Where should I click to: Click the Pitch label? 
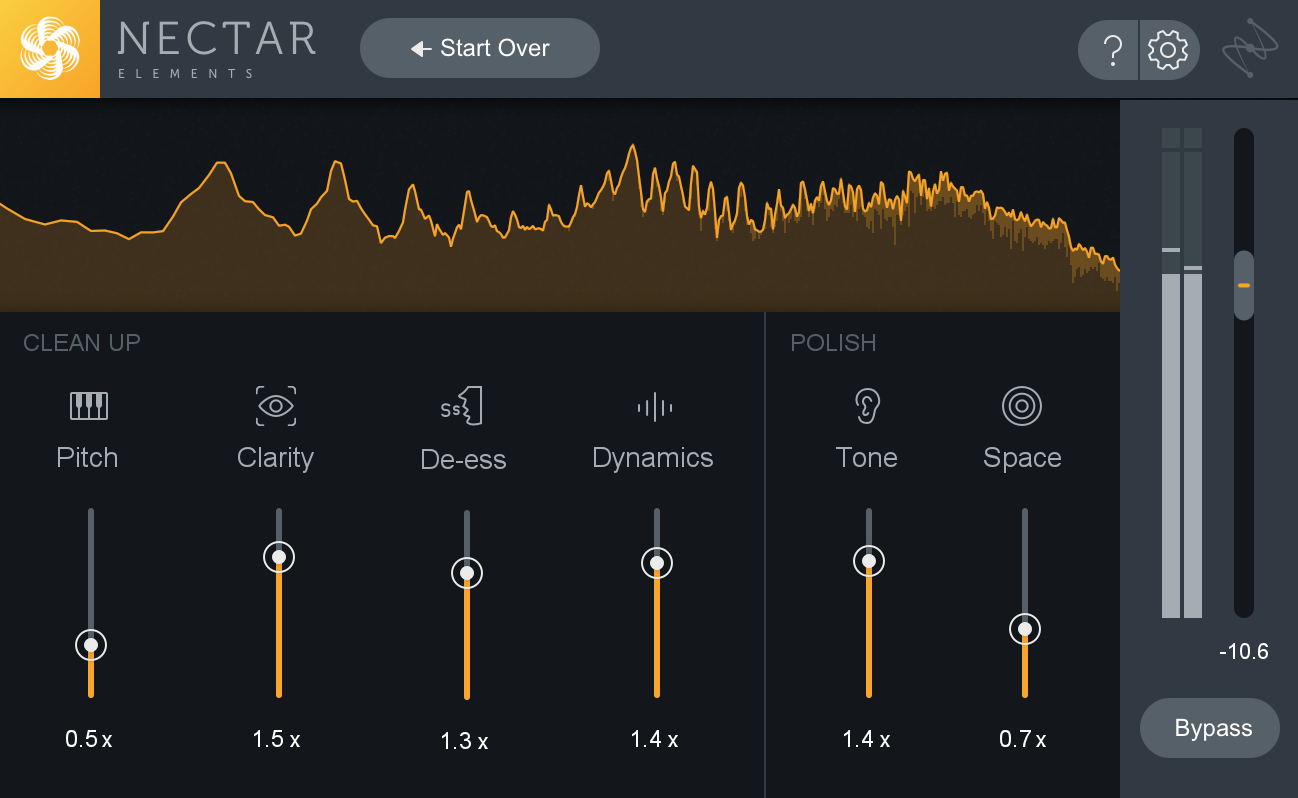[x=87, y=458]
